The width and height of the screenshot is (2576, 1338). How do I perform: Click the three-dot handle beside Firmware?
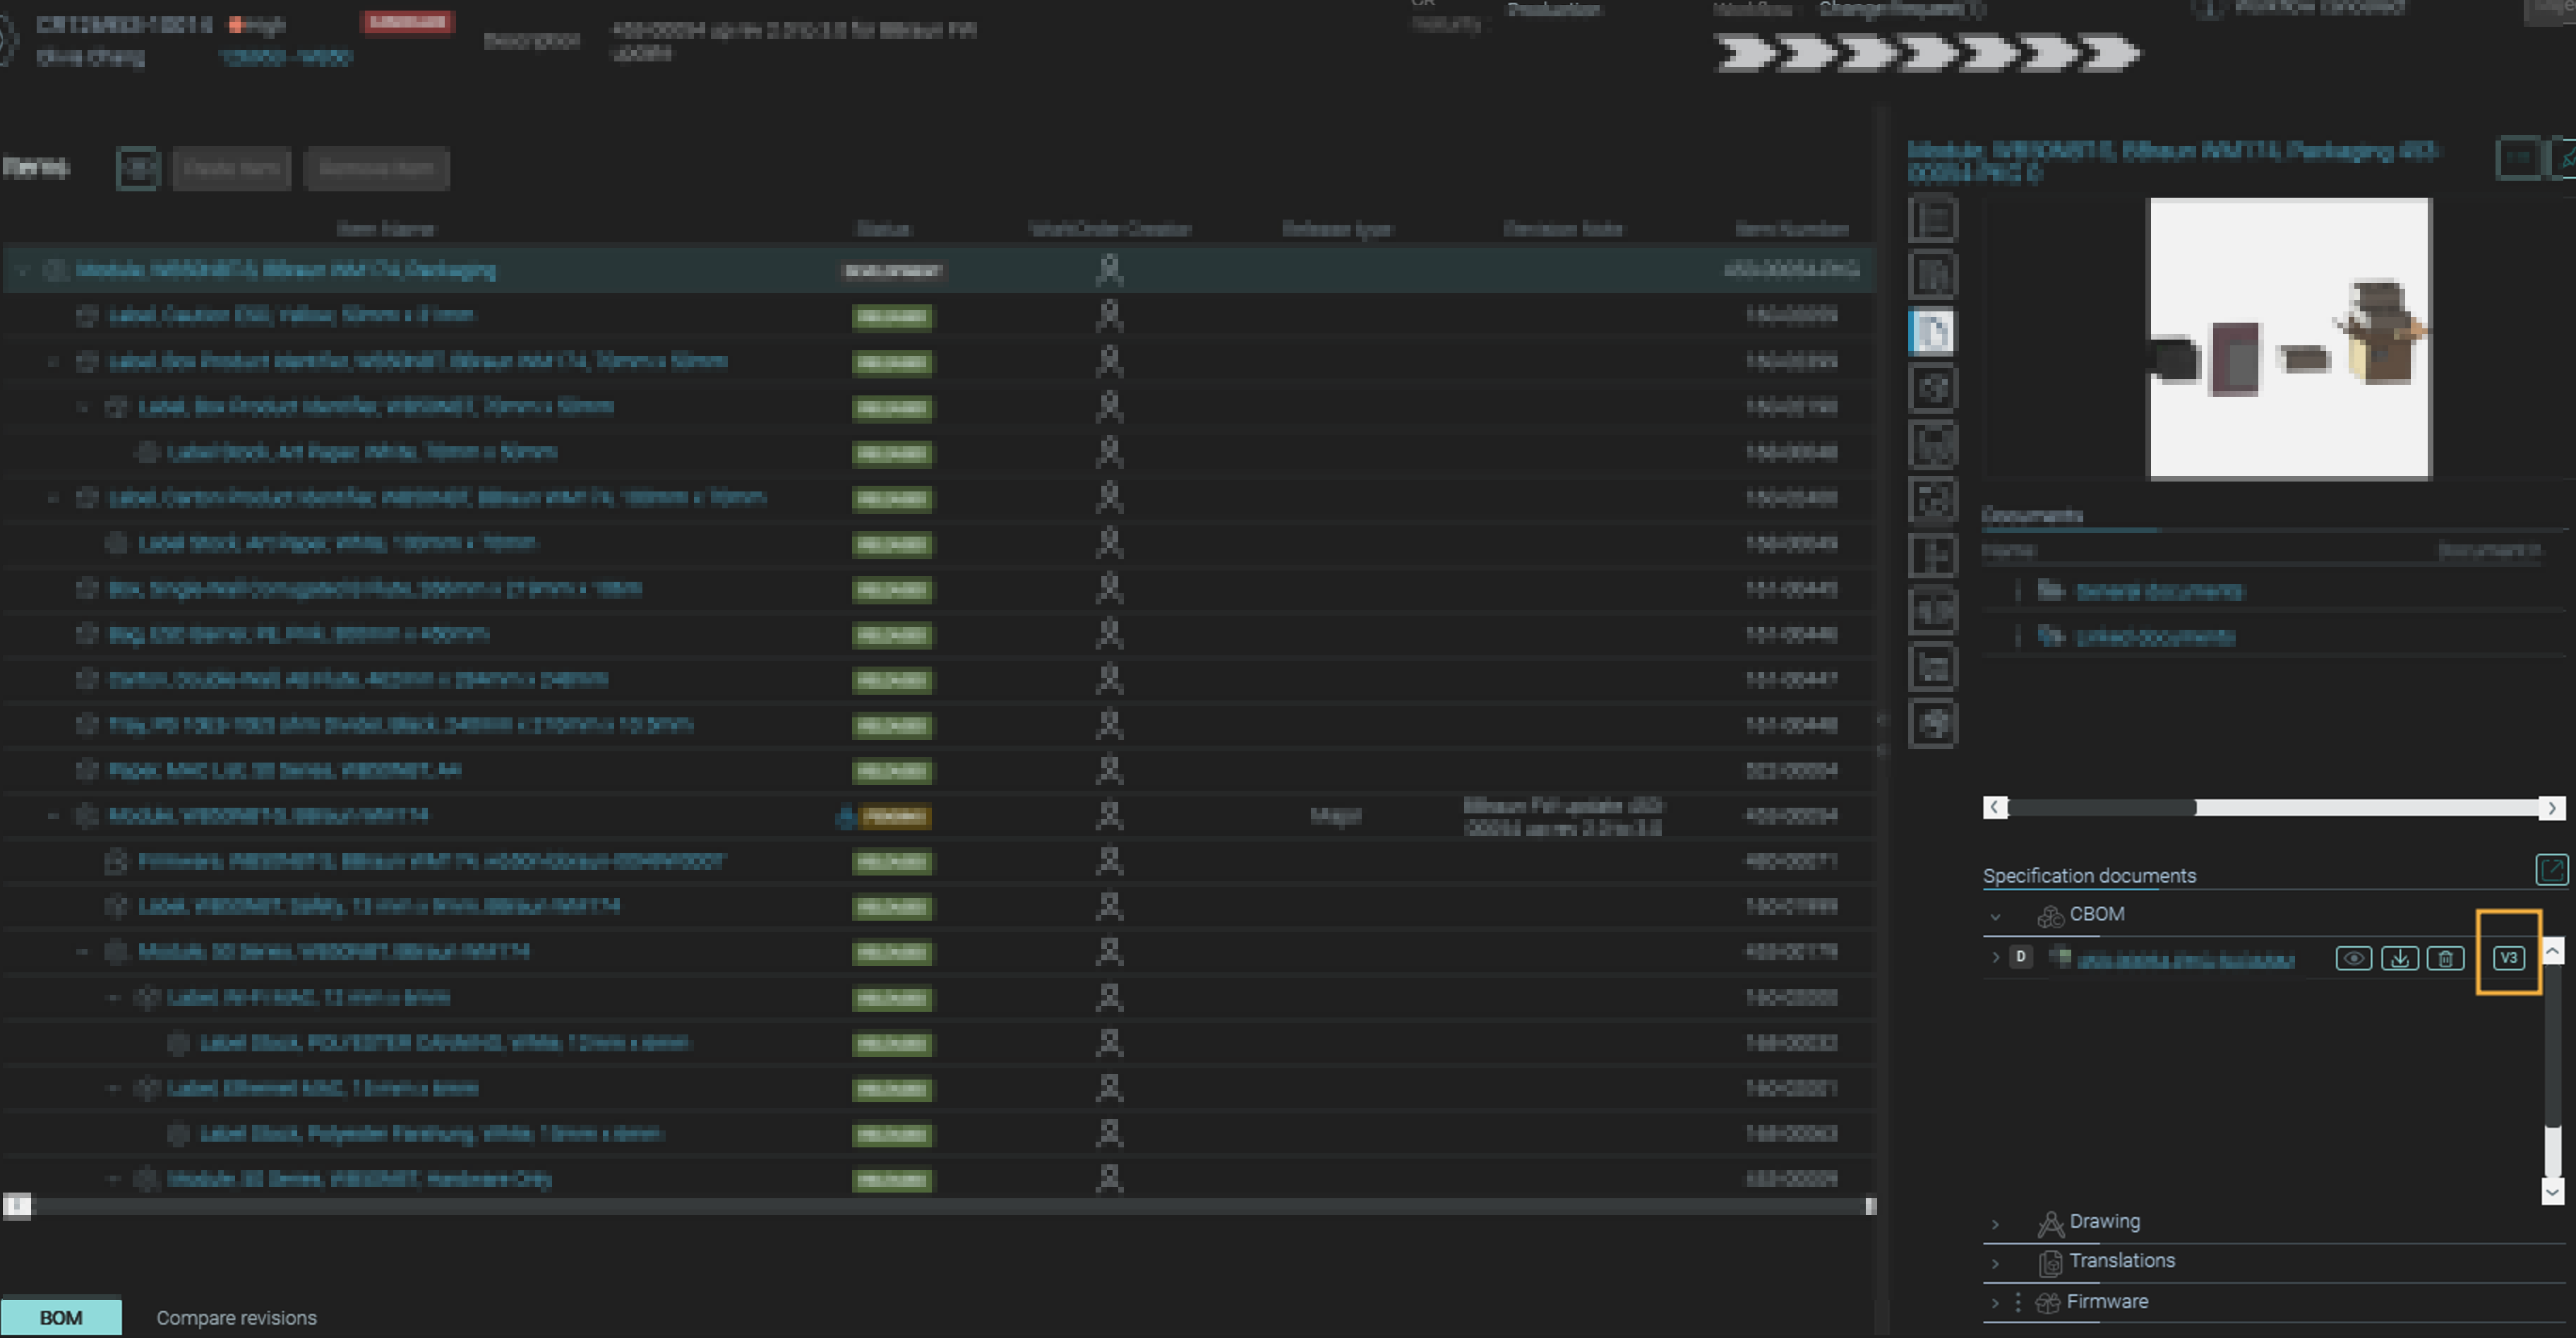2018,1302
